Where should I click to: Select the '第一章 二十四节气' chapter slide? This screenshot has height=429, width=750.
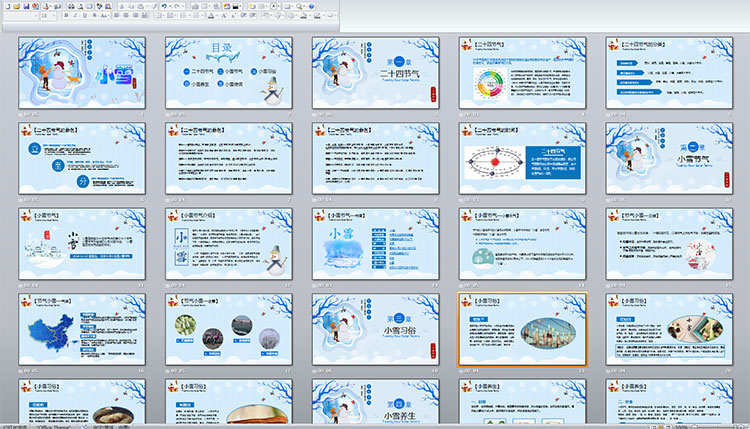click(375, 73)
